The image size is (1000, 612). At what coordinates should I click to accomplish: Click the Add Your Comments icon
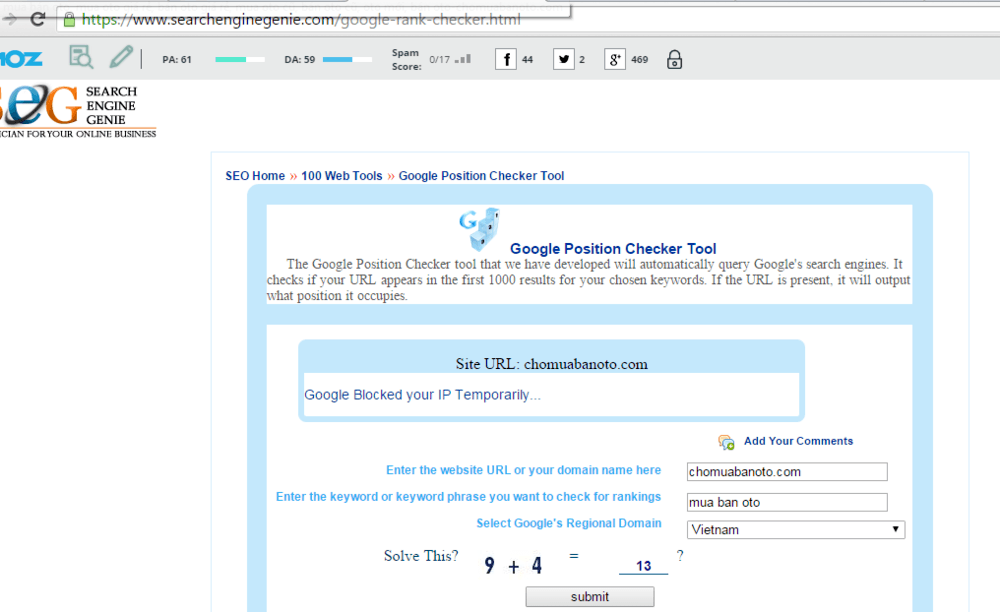[726, 442]
